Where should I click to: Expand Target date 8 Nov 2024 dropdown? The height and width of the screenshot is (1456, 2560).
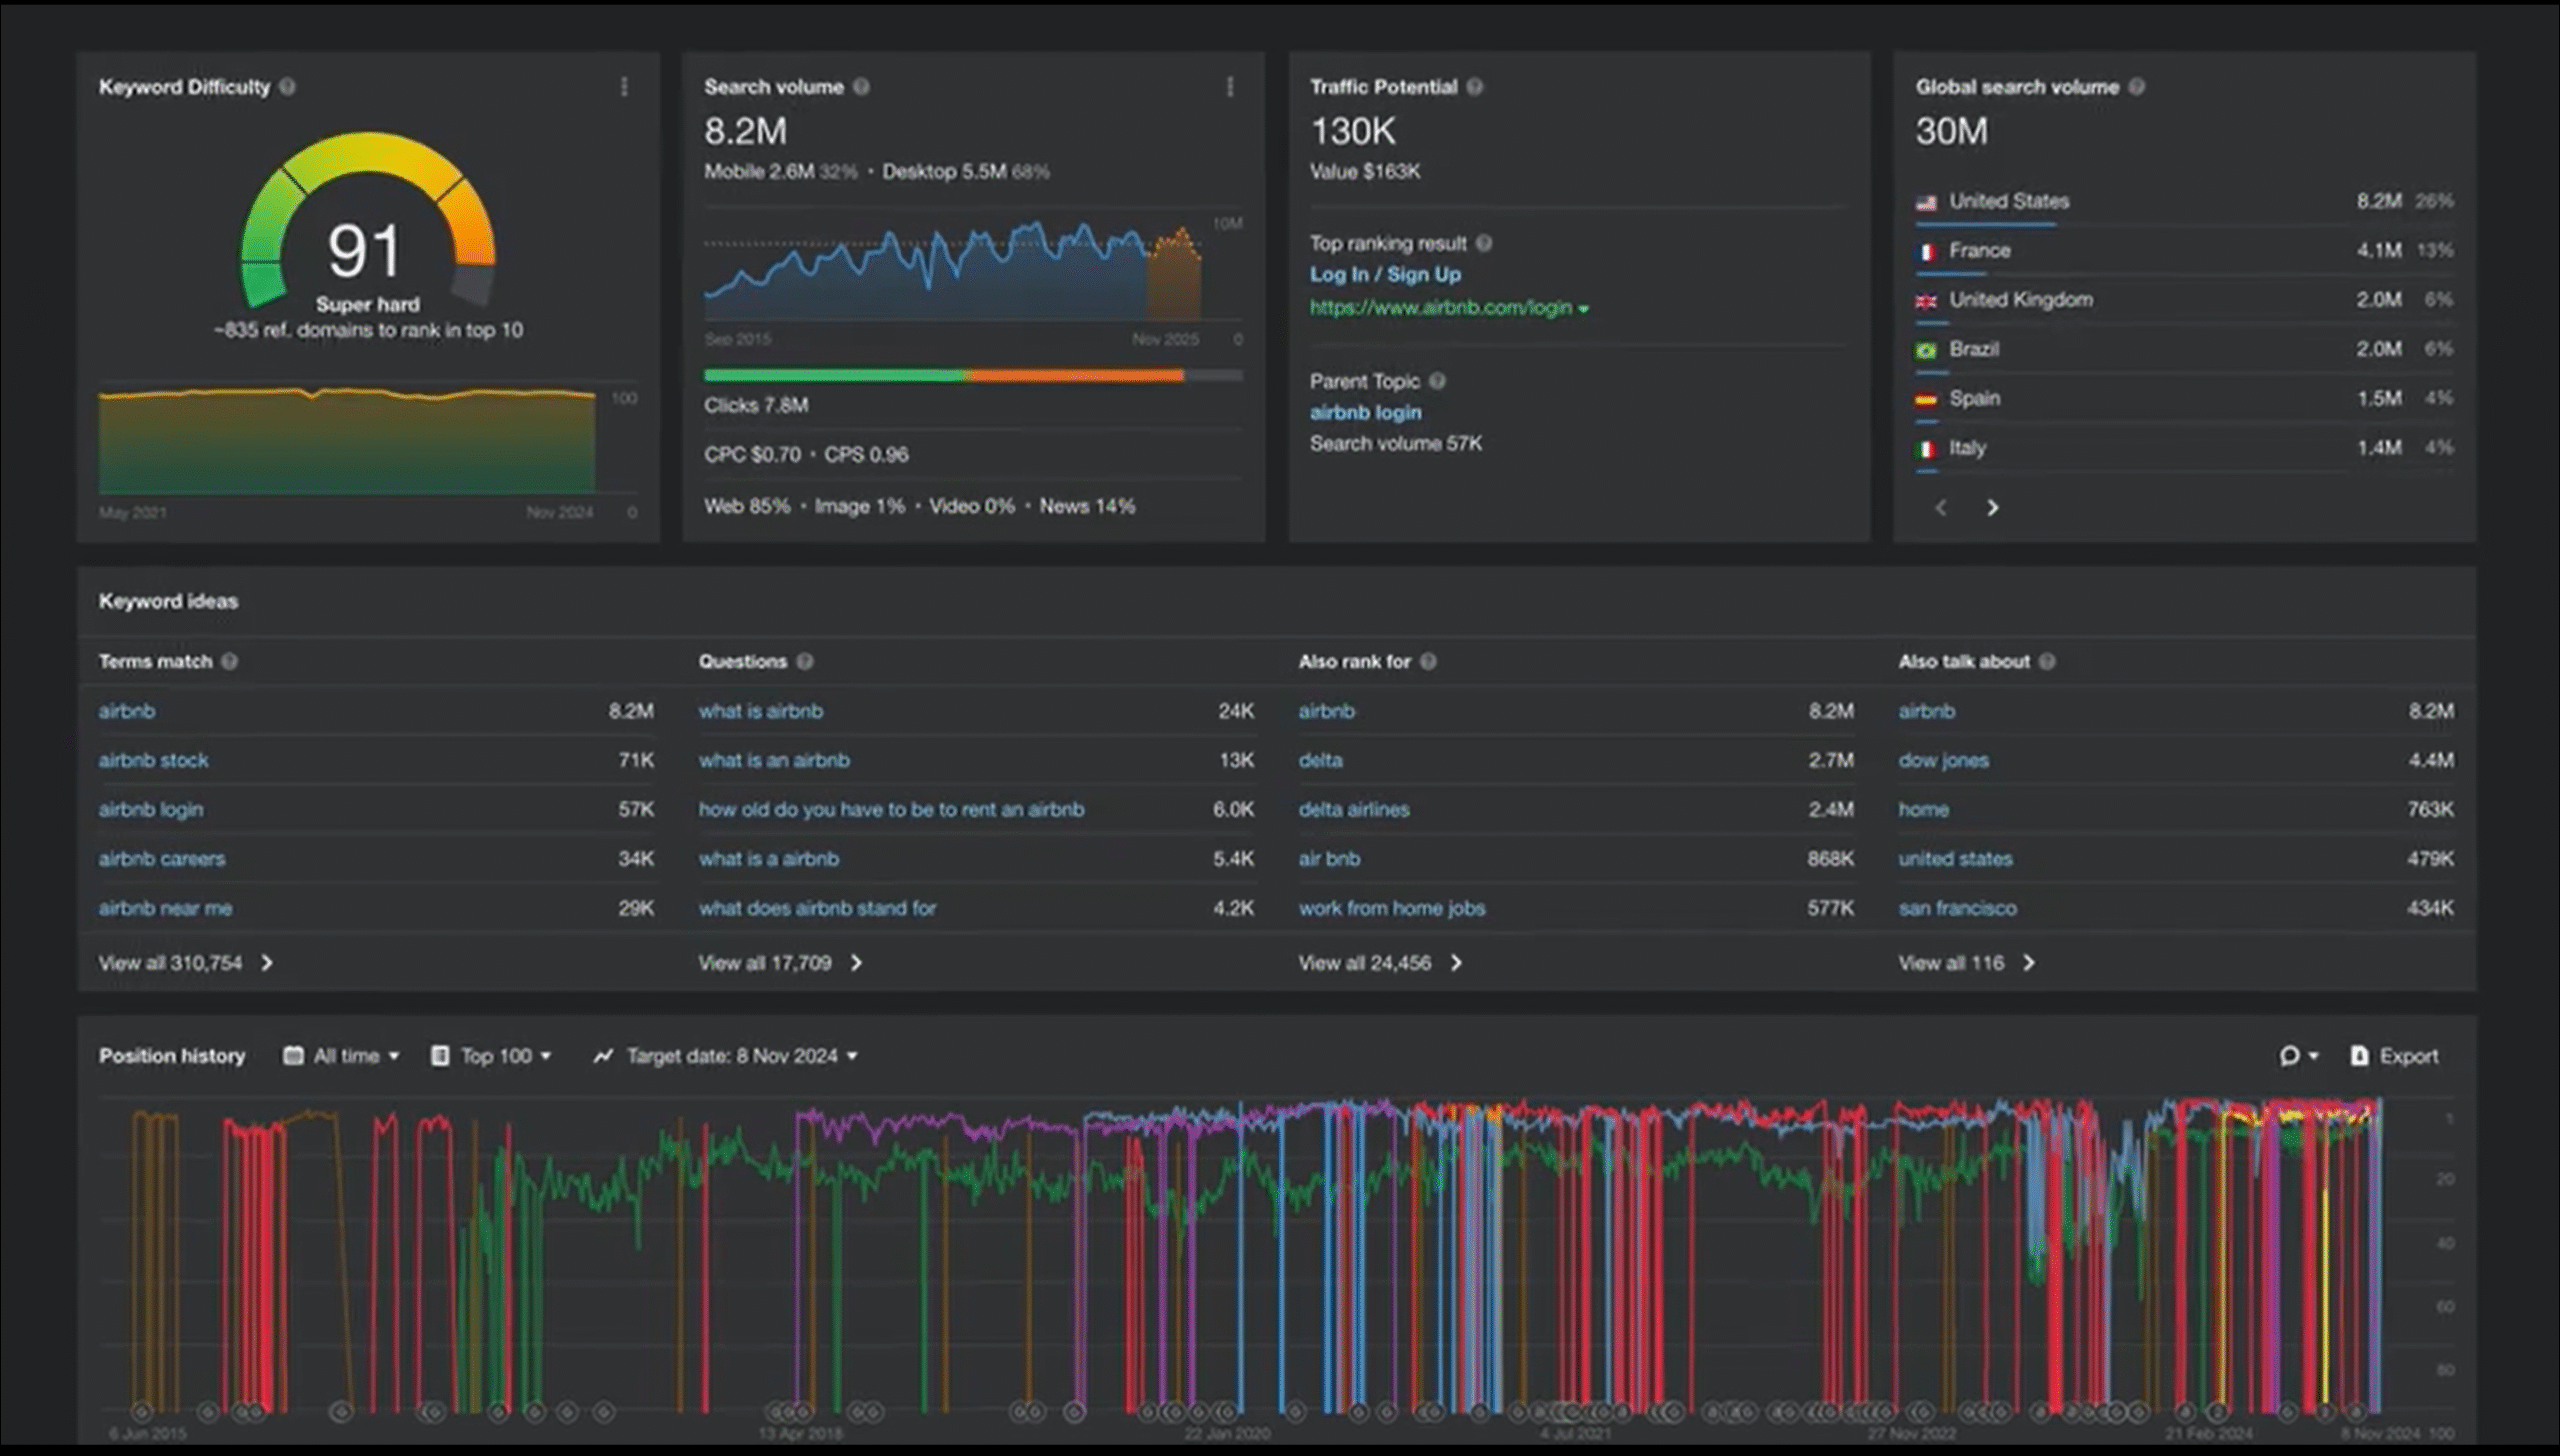(726, 1056)
